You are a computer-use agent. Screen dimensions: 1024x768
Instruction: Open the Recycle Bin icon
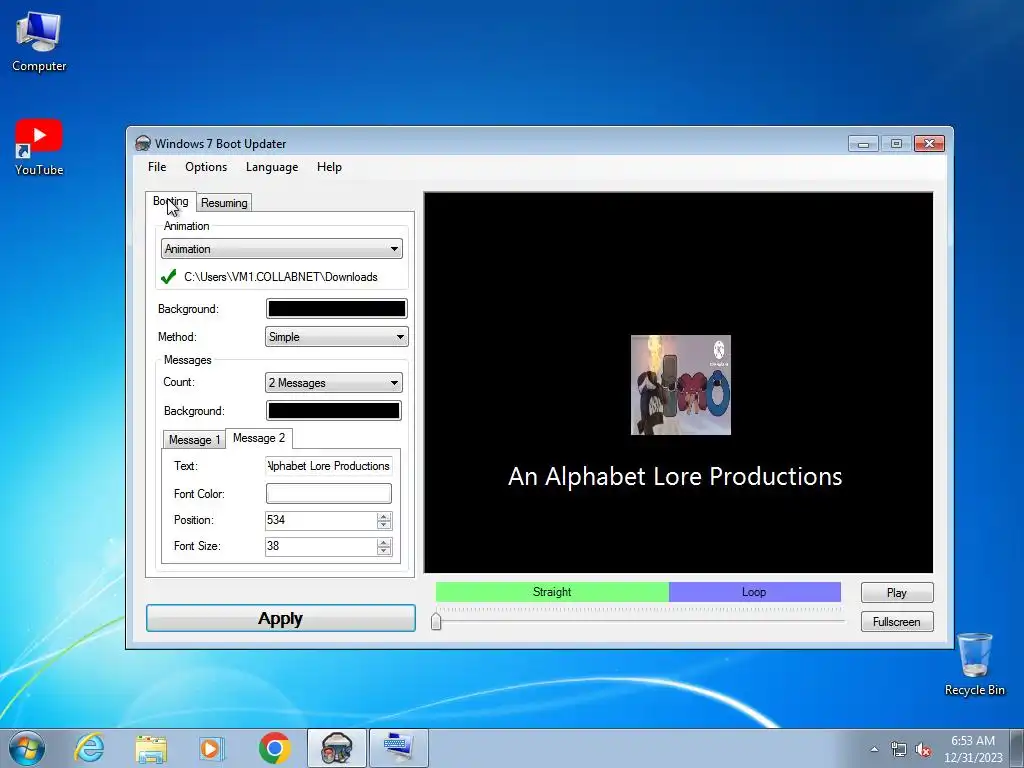tap(974, 664)
